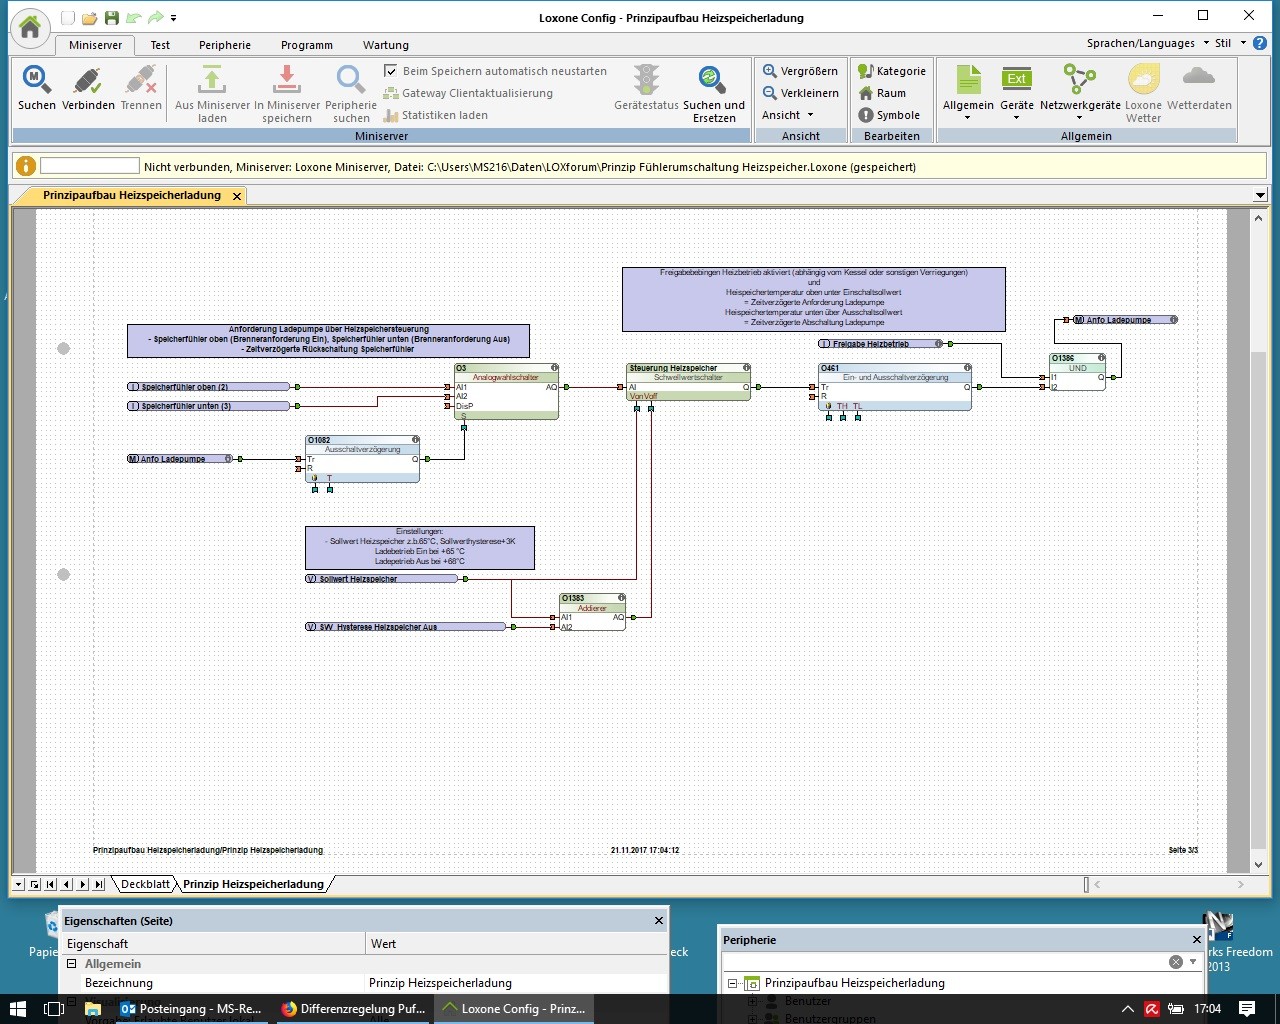Close the Eigenschaften panel
The height and width of the screenshot is (1024, 1280).
pos(658,921)
